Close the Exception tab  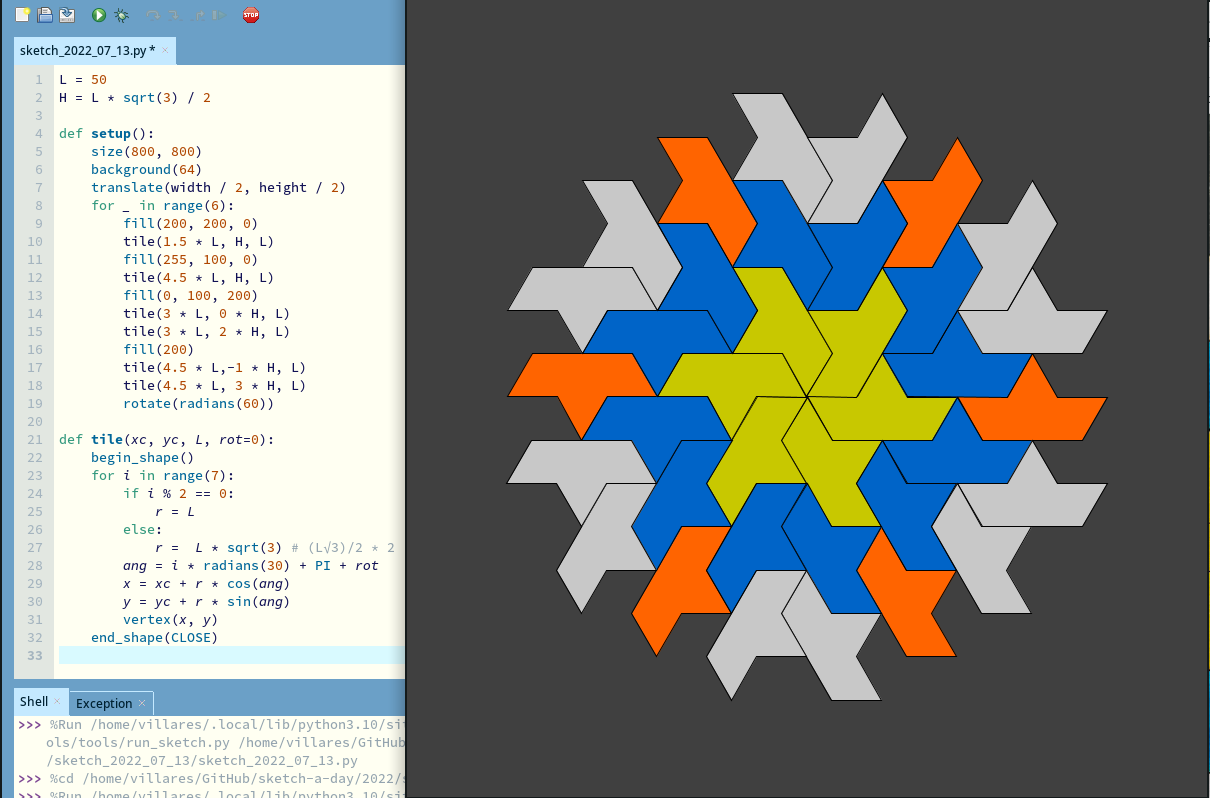click(142, 703)
